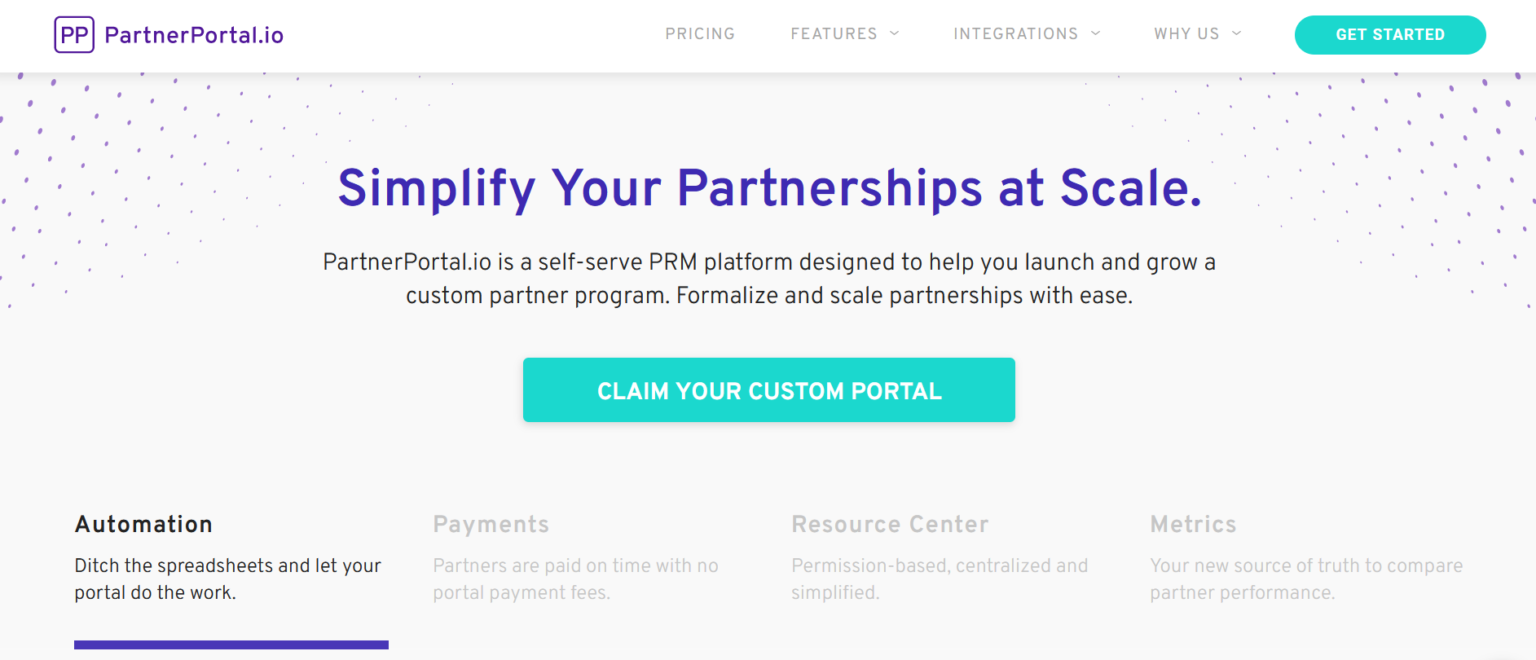Screen dimensions: 1536x660
Task: Open homepage via the PartnerPortal.io wordmark
Action: coord(195,34)
